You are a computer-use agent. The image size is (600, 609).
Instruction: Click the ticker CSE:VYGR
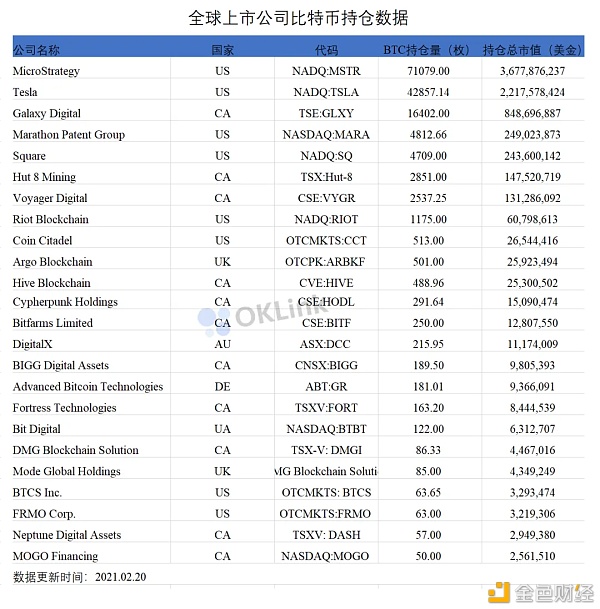[x=326, y=198]
